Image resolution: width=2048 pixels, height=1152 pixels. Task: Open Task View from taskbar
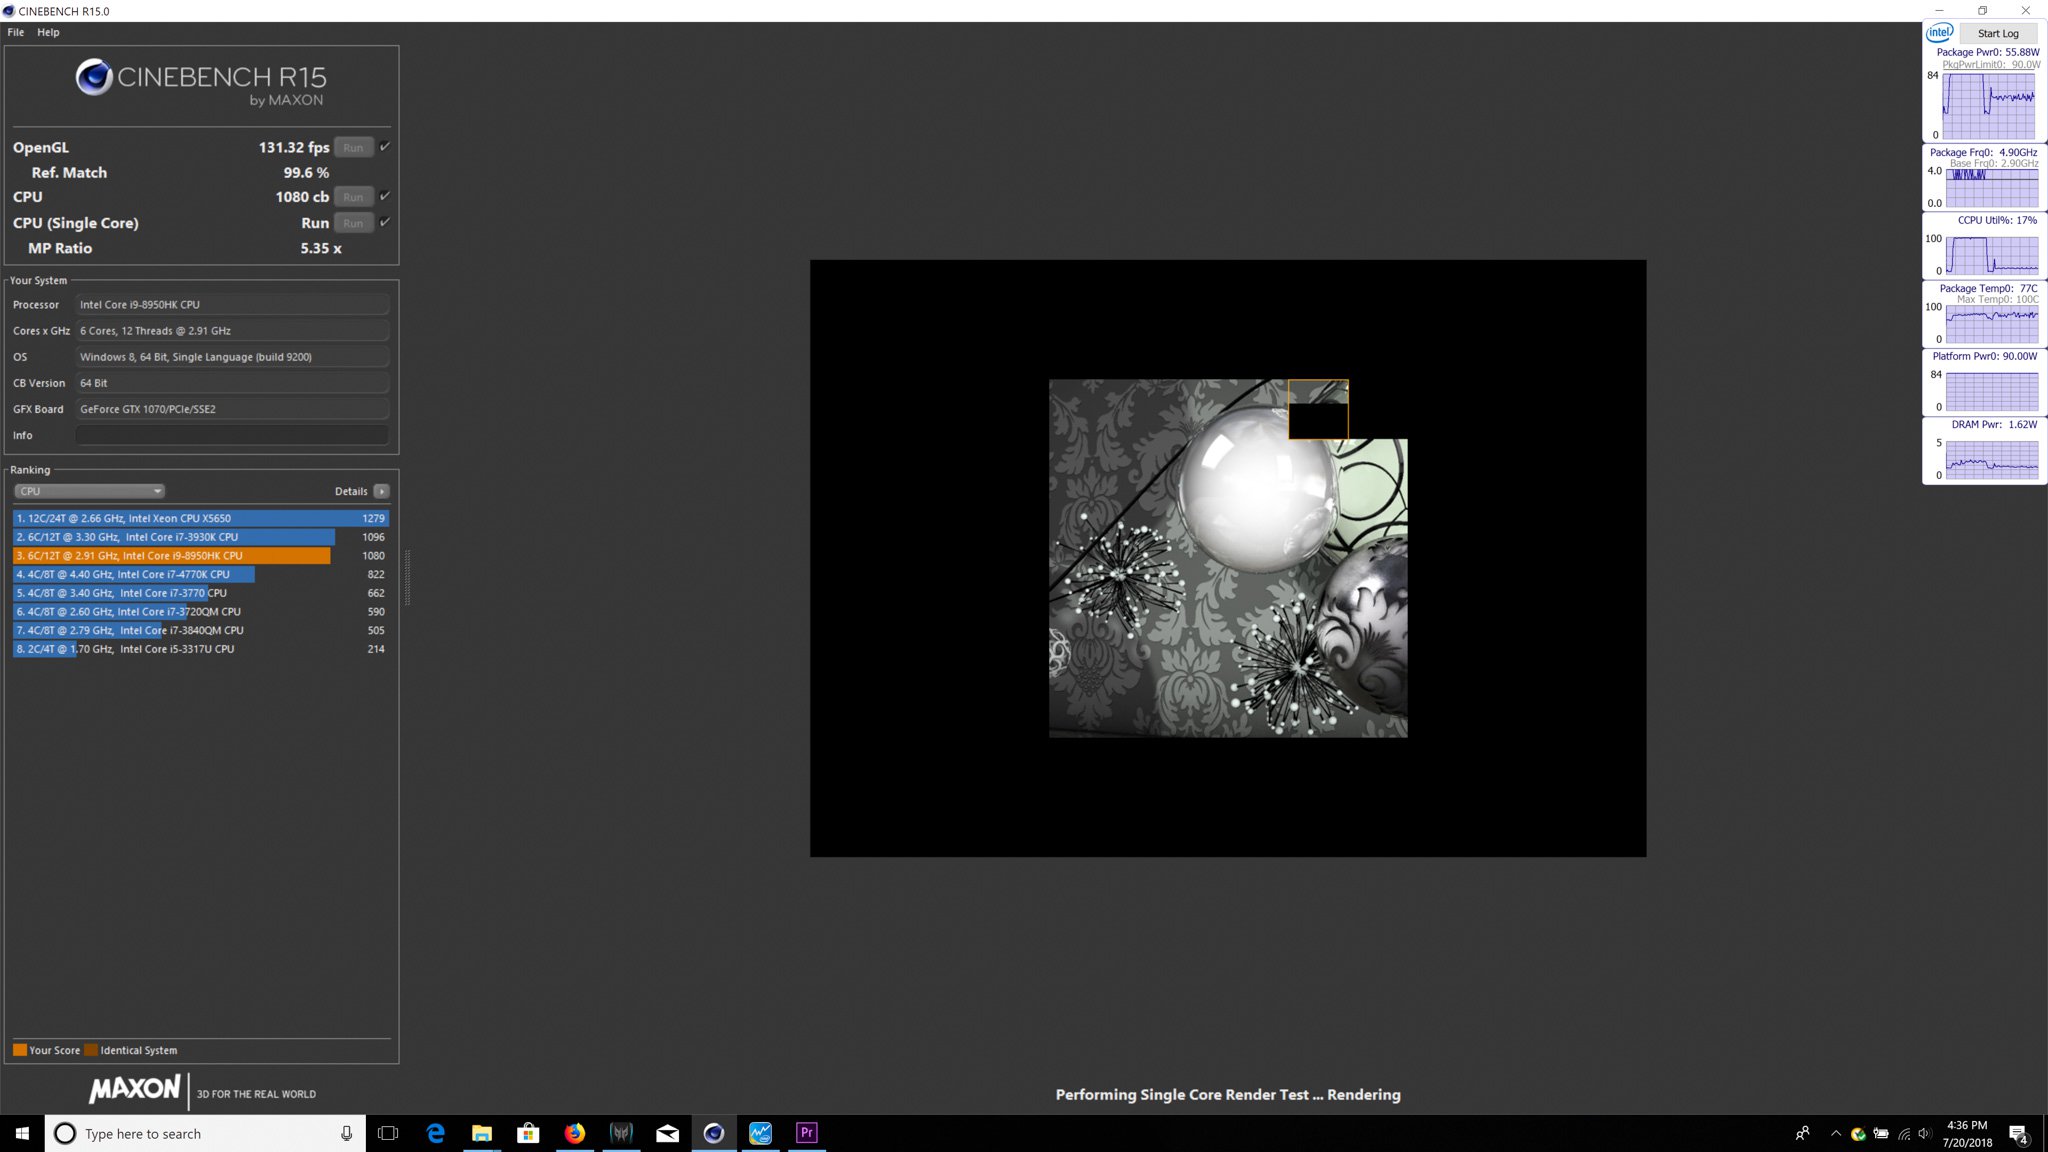[388, 1133]
